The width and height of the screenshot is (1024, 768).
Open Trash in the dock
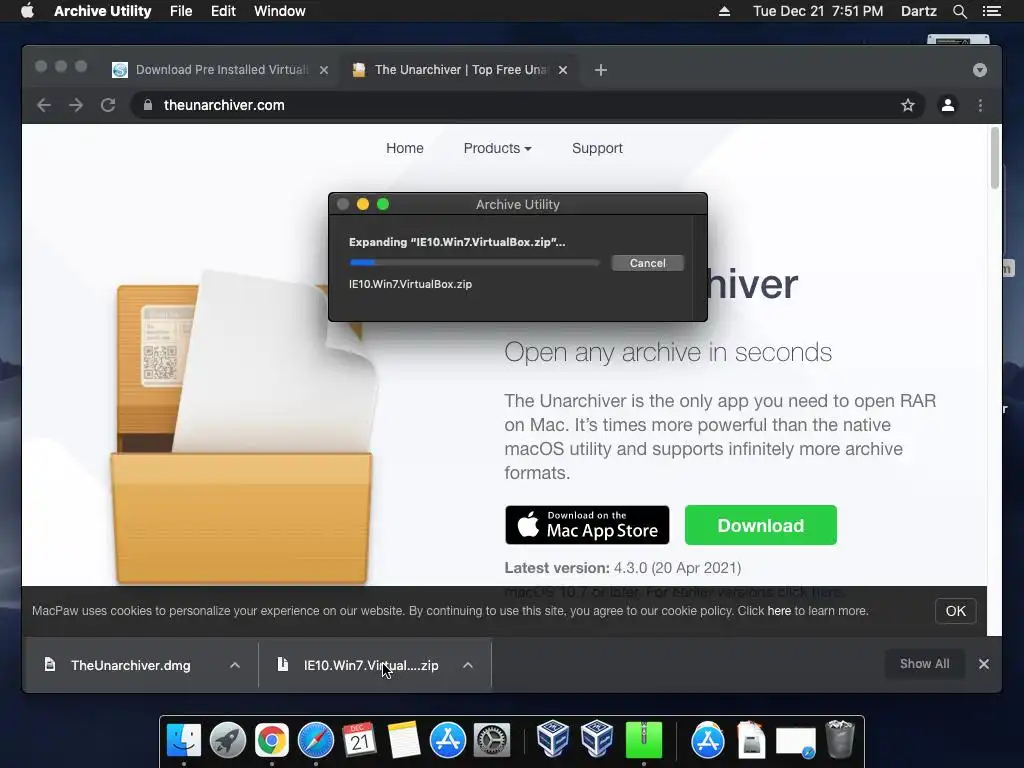click(840, 740)
